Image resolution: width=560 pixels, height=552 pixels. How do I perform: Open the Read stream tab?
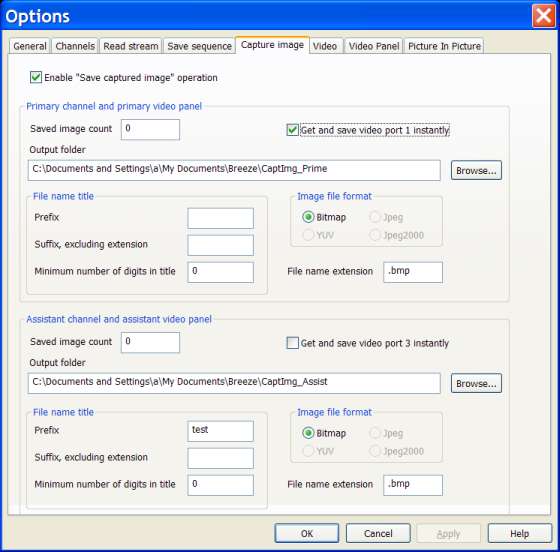coord(131,46)
